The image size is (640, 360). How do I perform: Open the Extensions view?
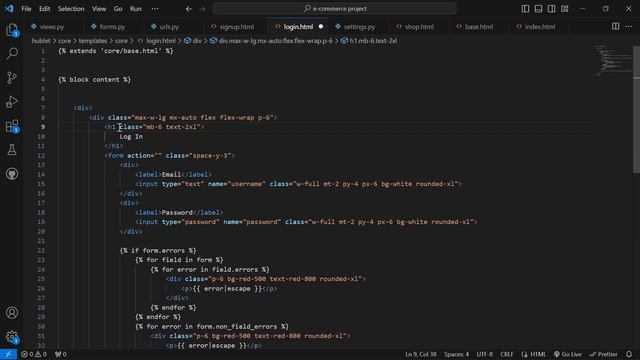point(12,126)
